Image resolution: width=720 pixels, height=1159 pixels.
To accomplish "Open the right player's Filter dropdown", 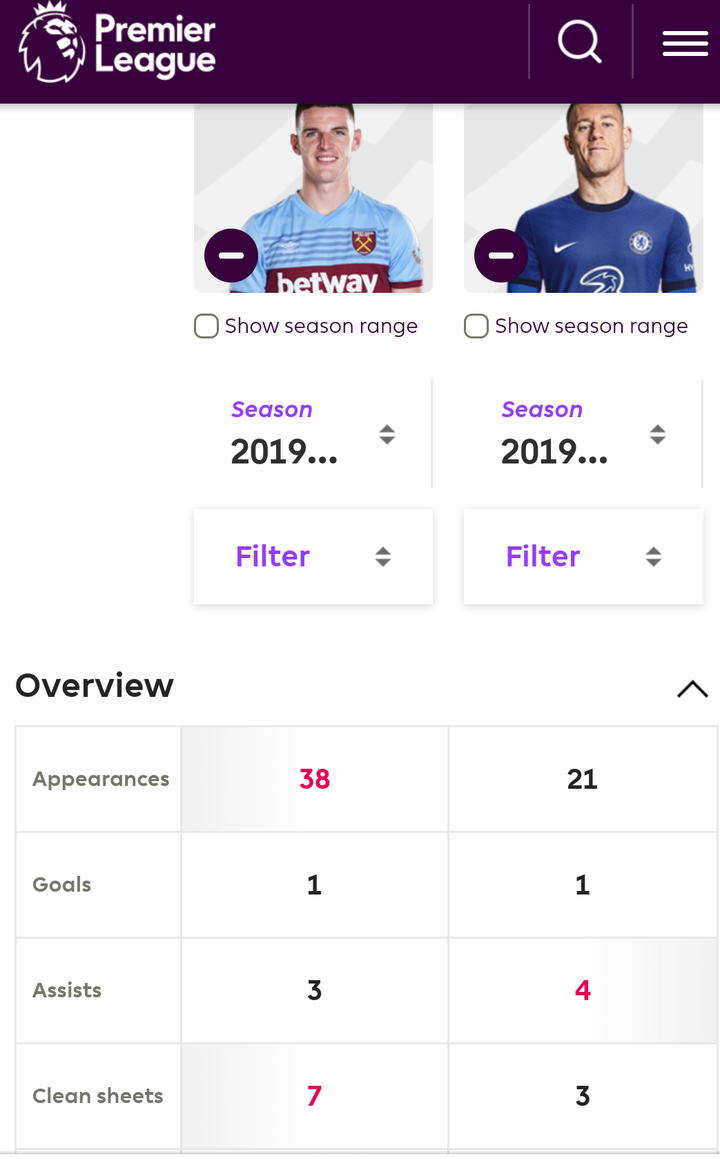I will click(x=582, y=556).
